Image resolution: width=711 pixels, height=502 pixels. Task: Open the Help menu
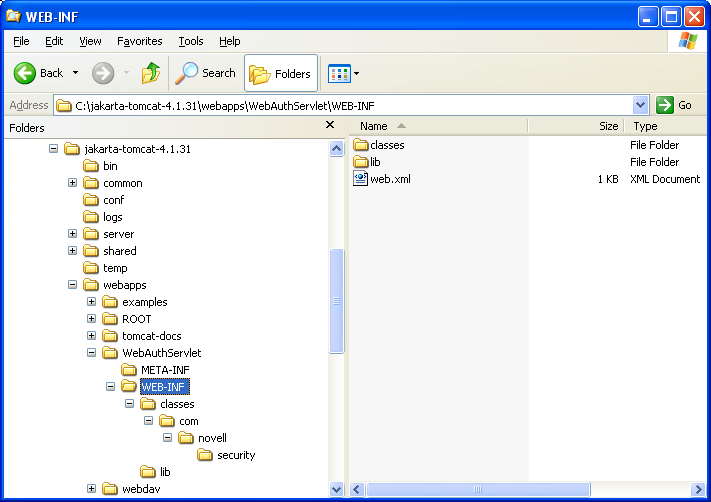pos(229,41)
